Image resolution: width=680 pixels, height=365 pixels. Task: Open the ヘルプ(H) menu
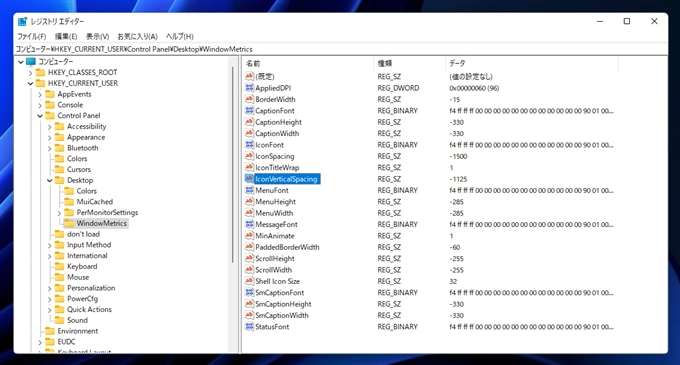(180, 36)
